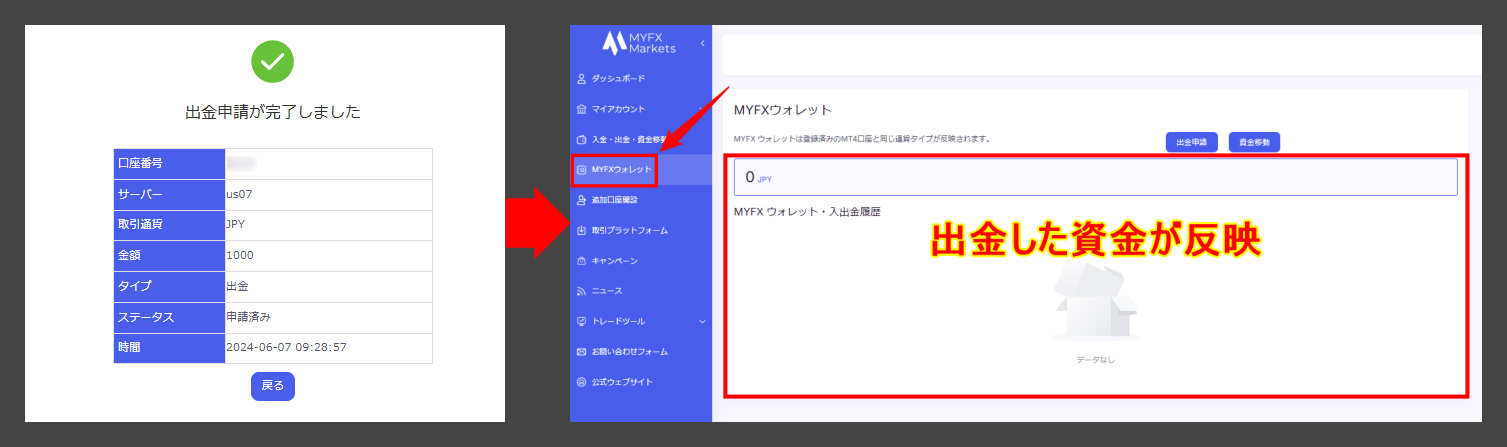This screenshot has height=447, width=1507.
Task: Open 公式ウェブサイト via its globe icon
Action: [x=582, y=382]
